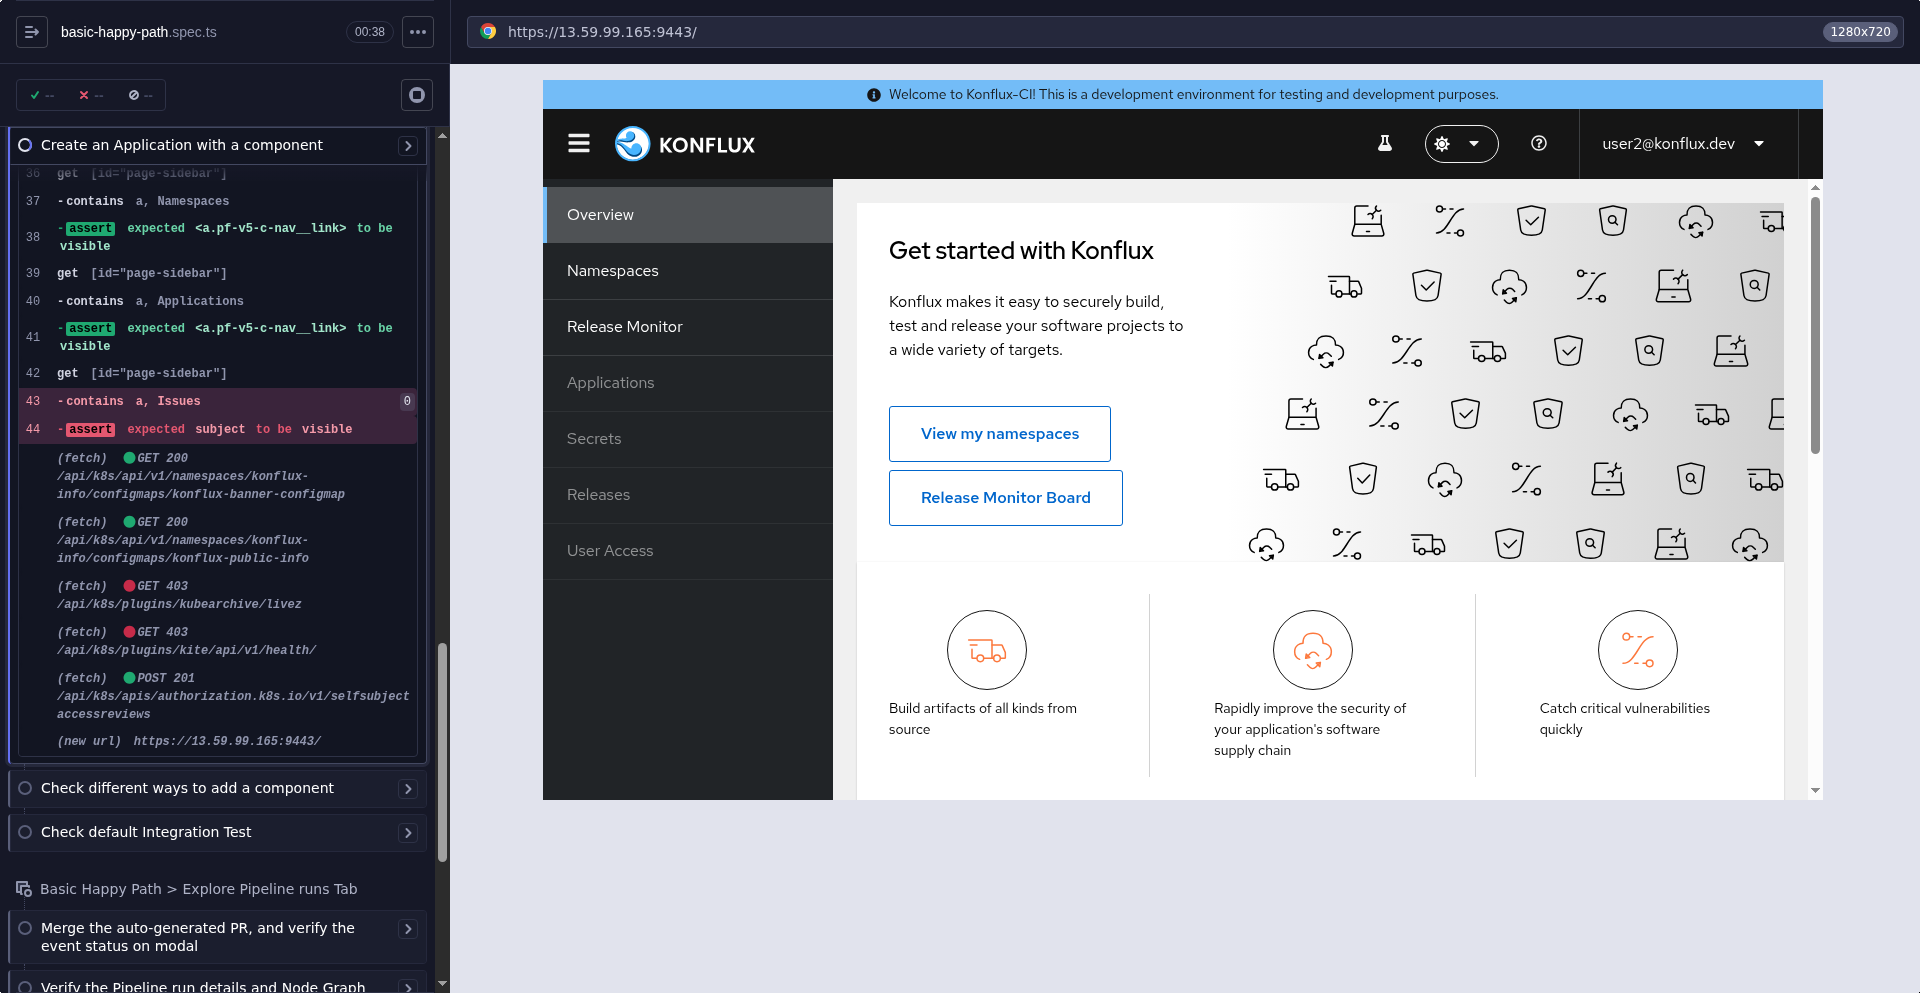Toggle the Konflux hamburger navigation menu
This screenshot has width=1920, height=993.
579,144
